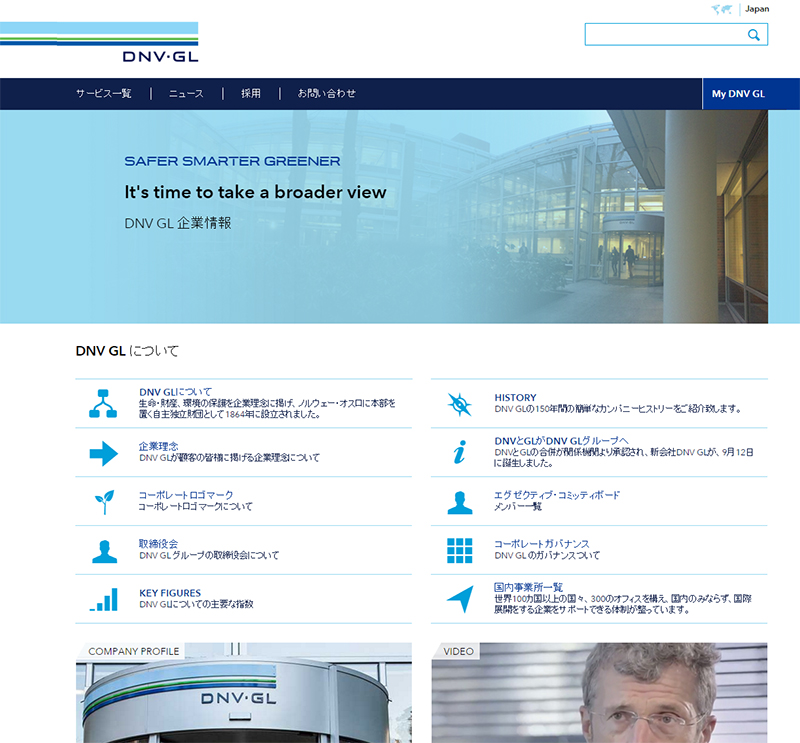Open the コーポレートロゴマーク link

(186, 495)
